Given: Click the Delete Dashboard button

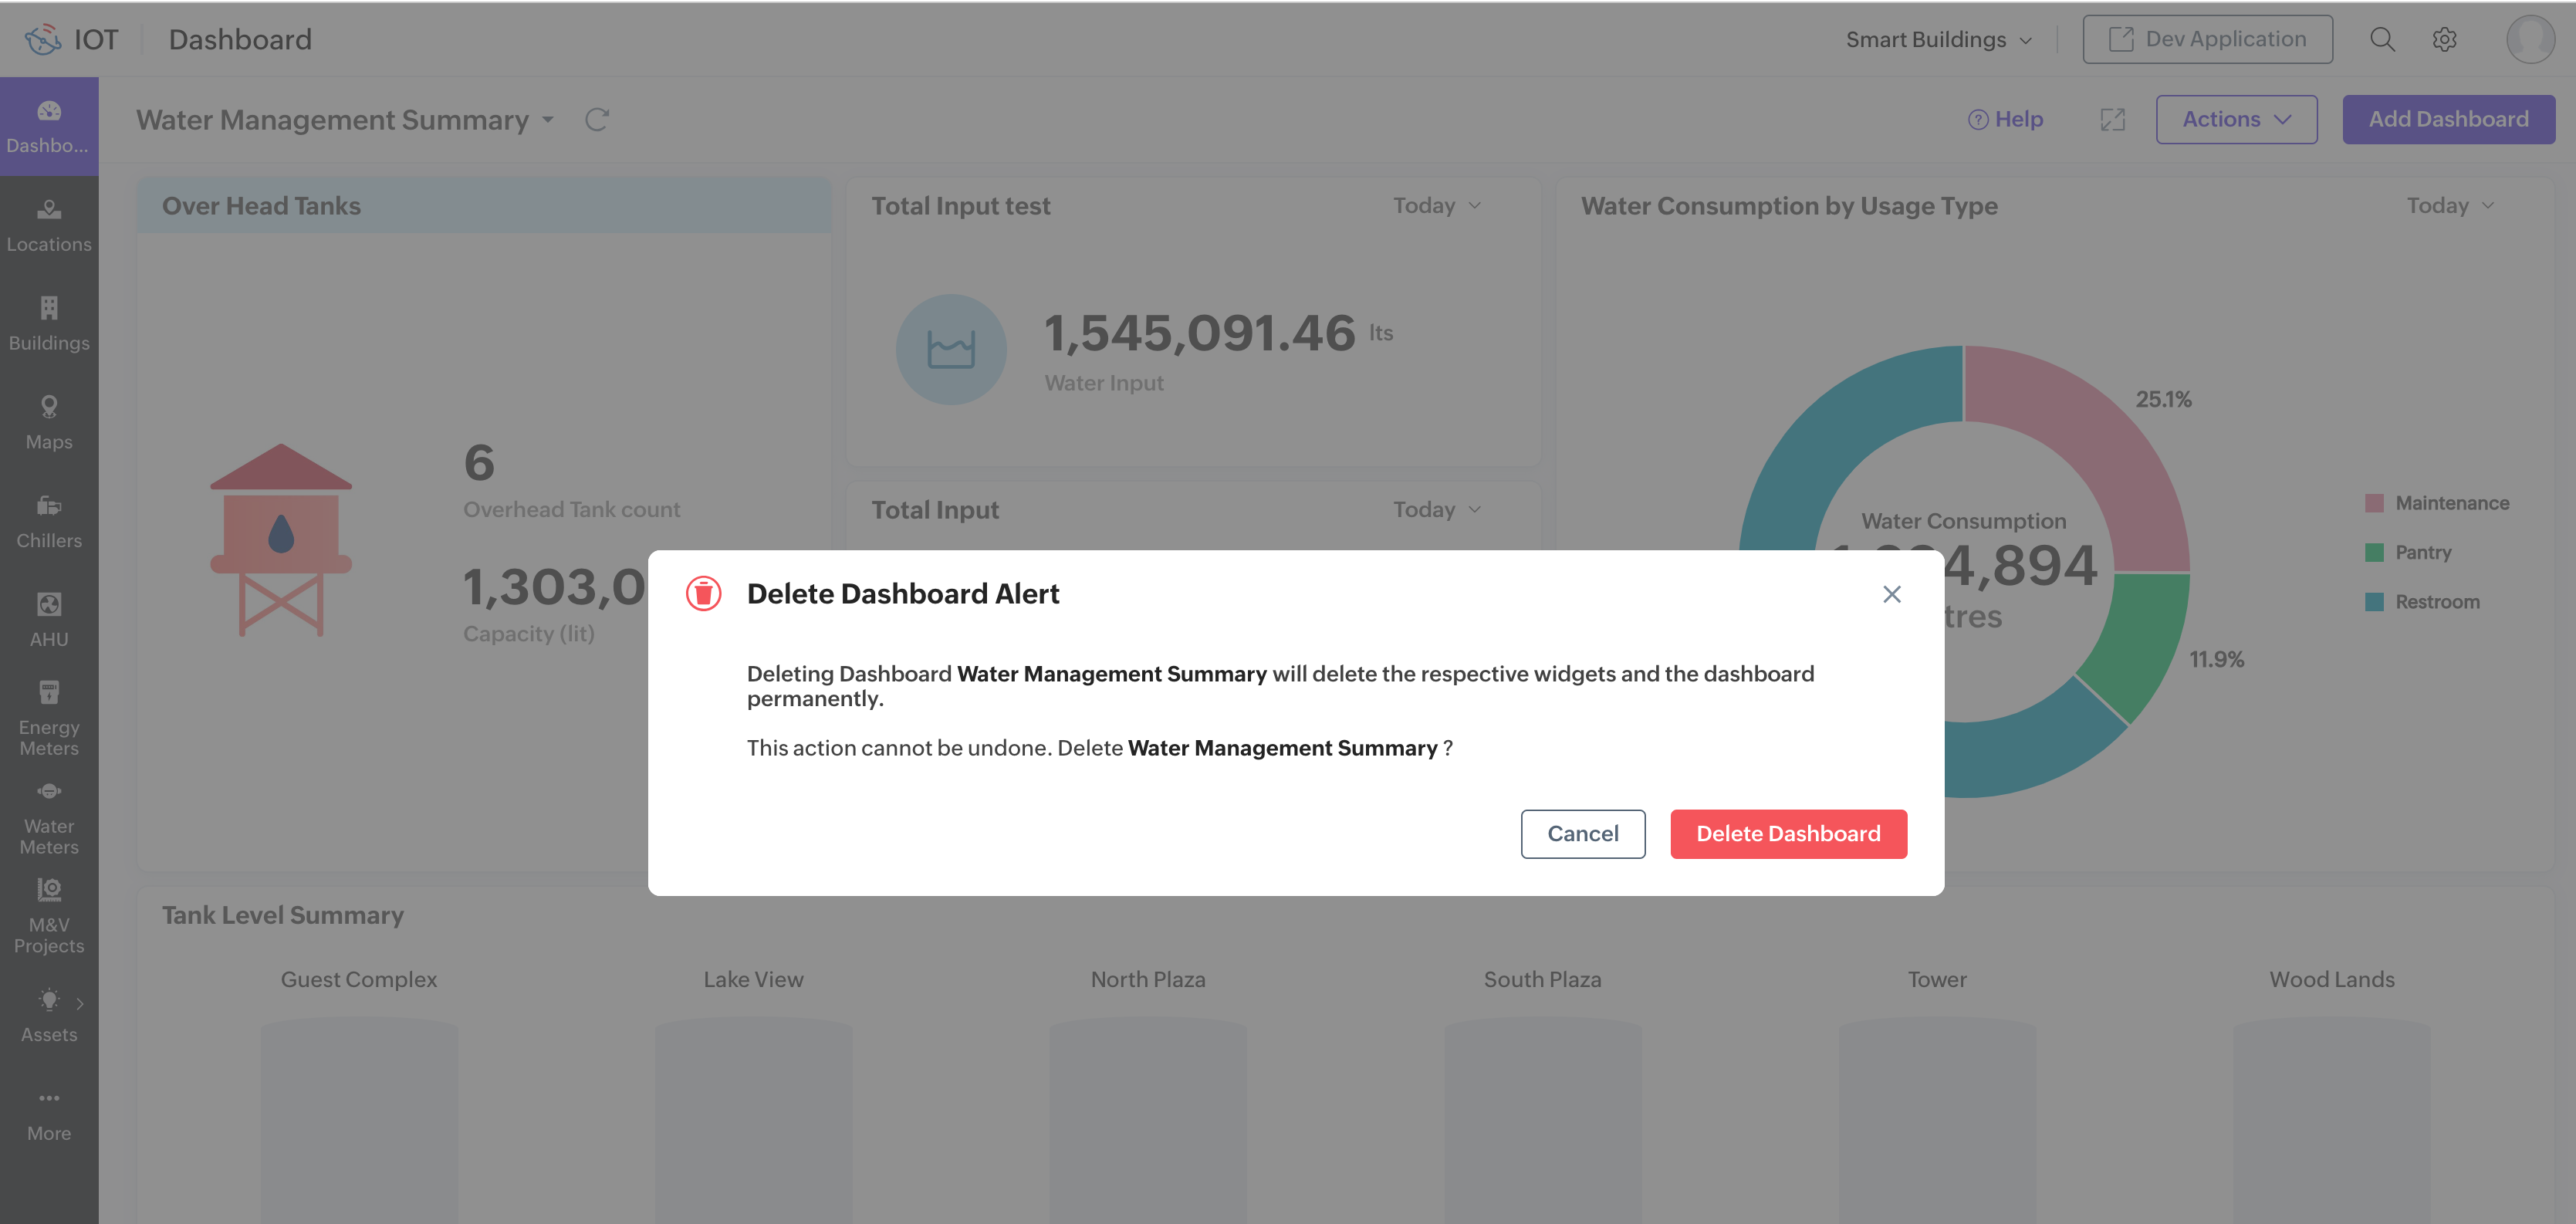Looking at the screenshot, I should pos(1787,834).
